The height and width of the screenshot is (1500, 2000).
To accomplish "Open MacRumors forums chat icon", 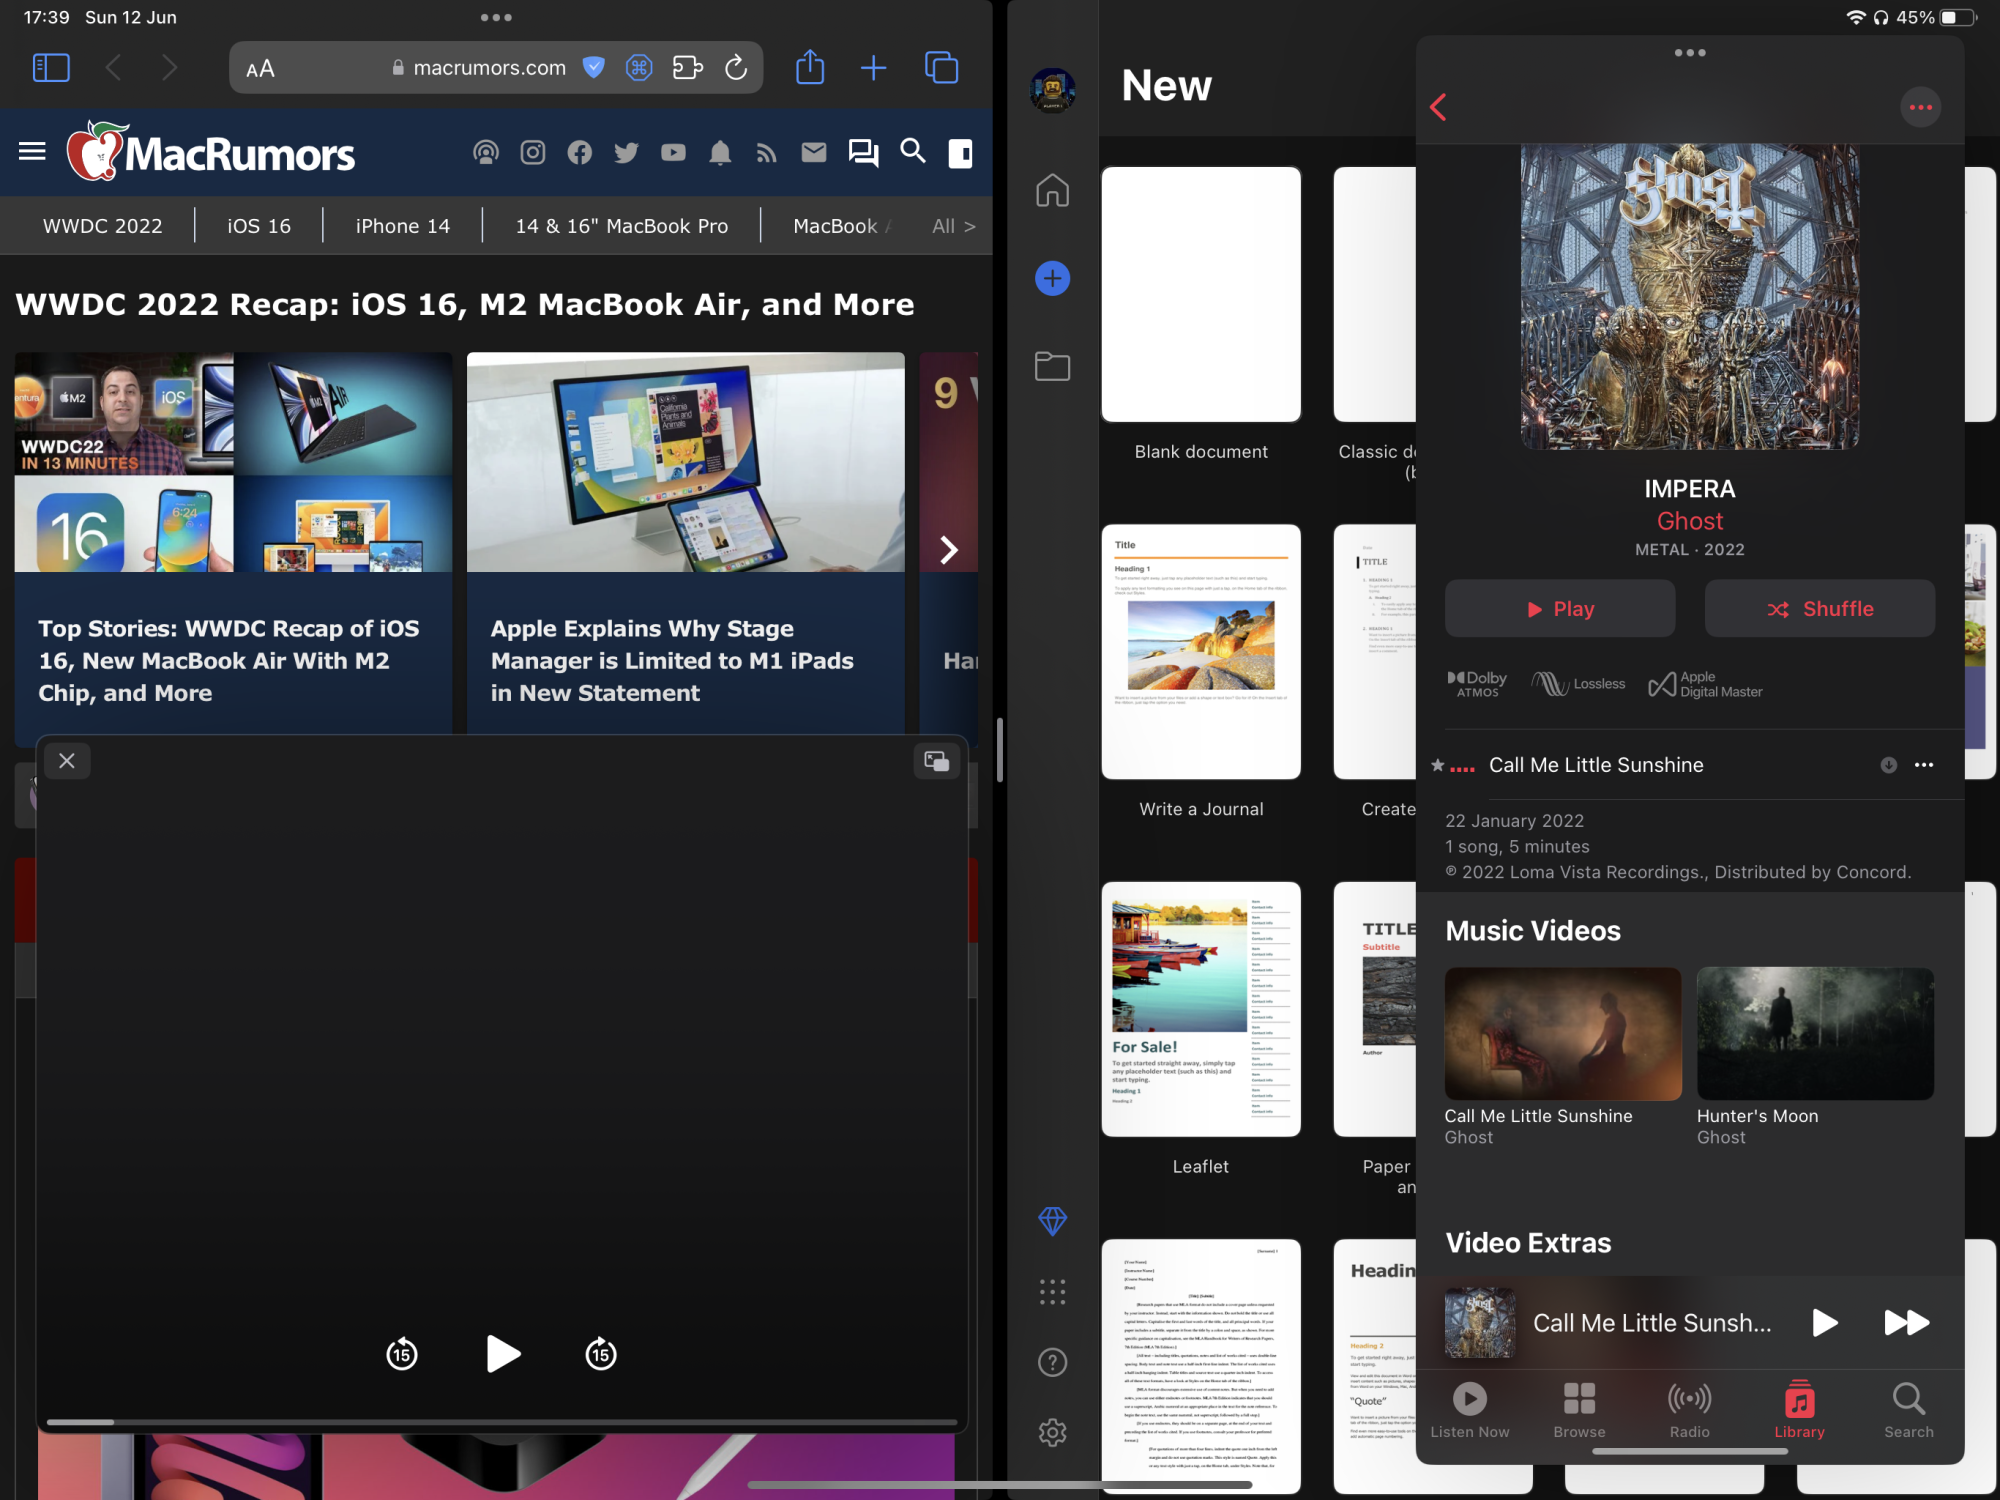I will tap(862, 152).
